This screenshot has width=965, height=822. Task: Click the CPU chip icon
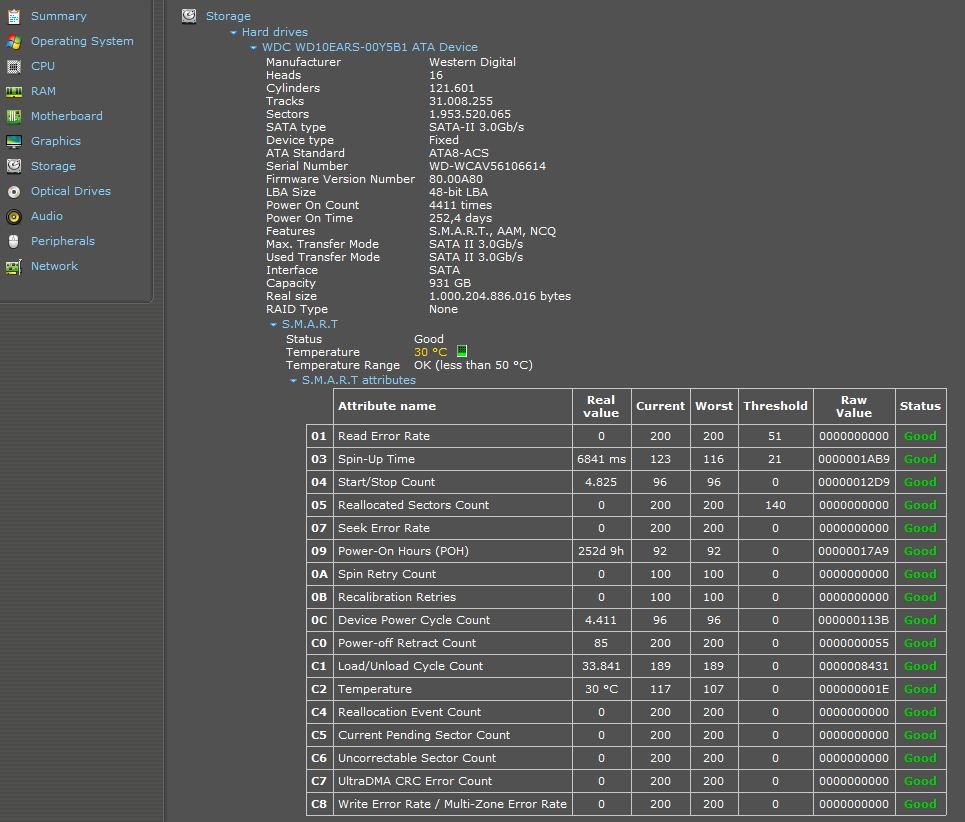[13, 66]
